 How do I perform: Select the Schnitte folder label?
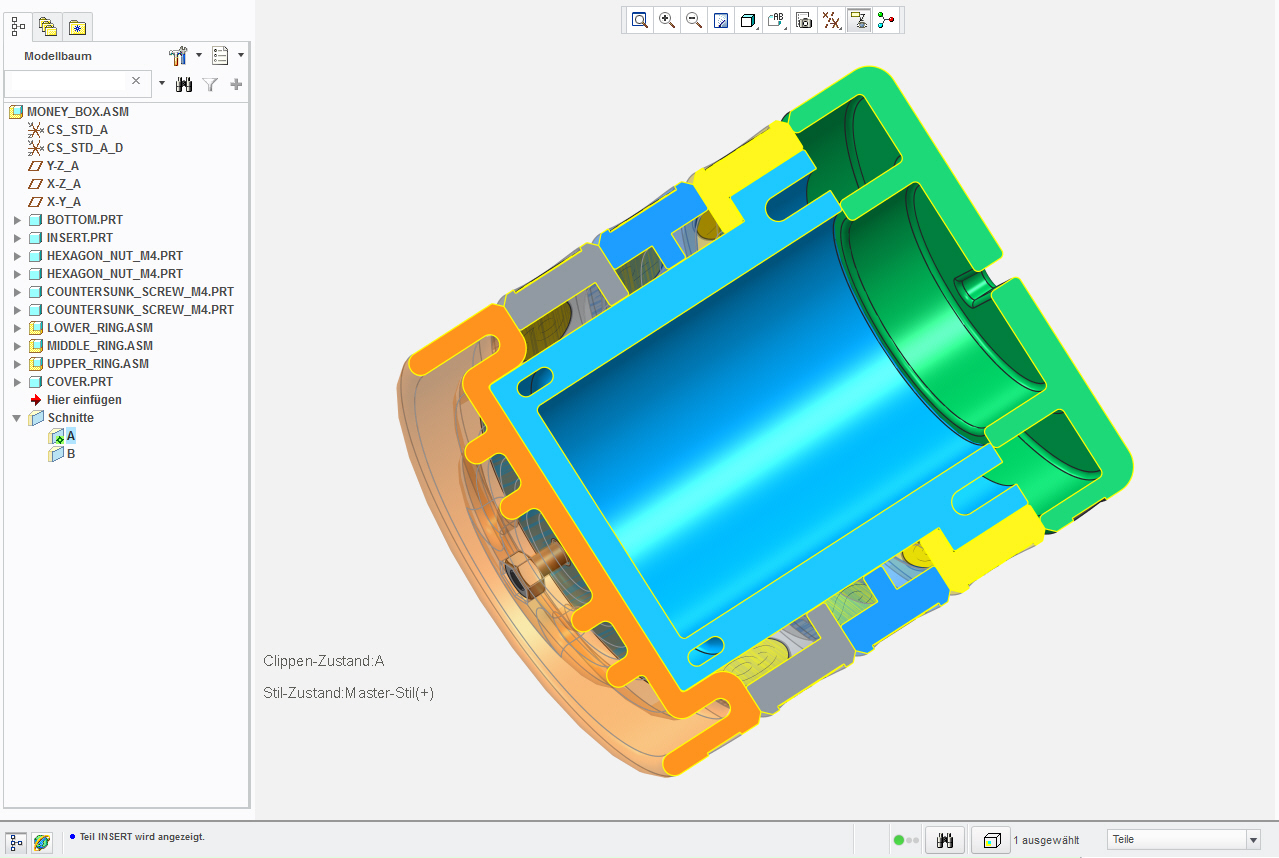[x=70, y=418]
